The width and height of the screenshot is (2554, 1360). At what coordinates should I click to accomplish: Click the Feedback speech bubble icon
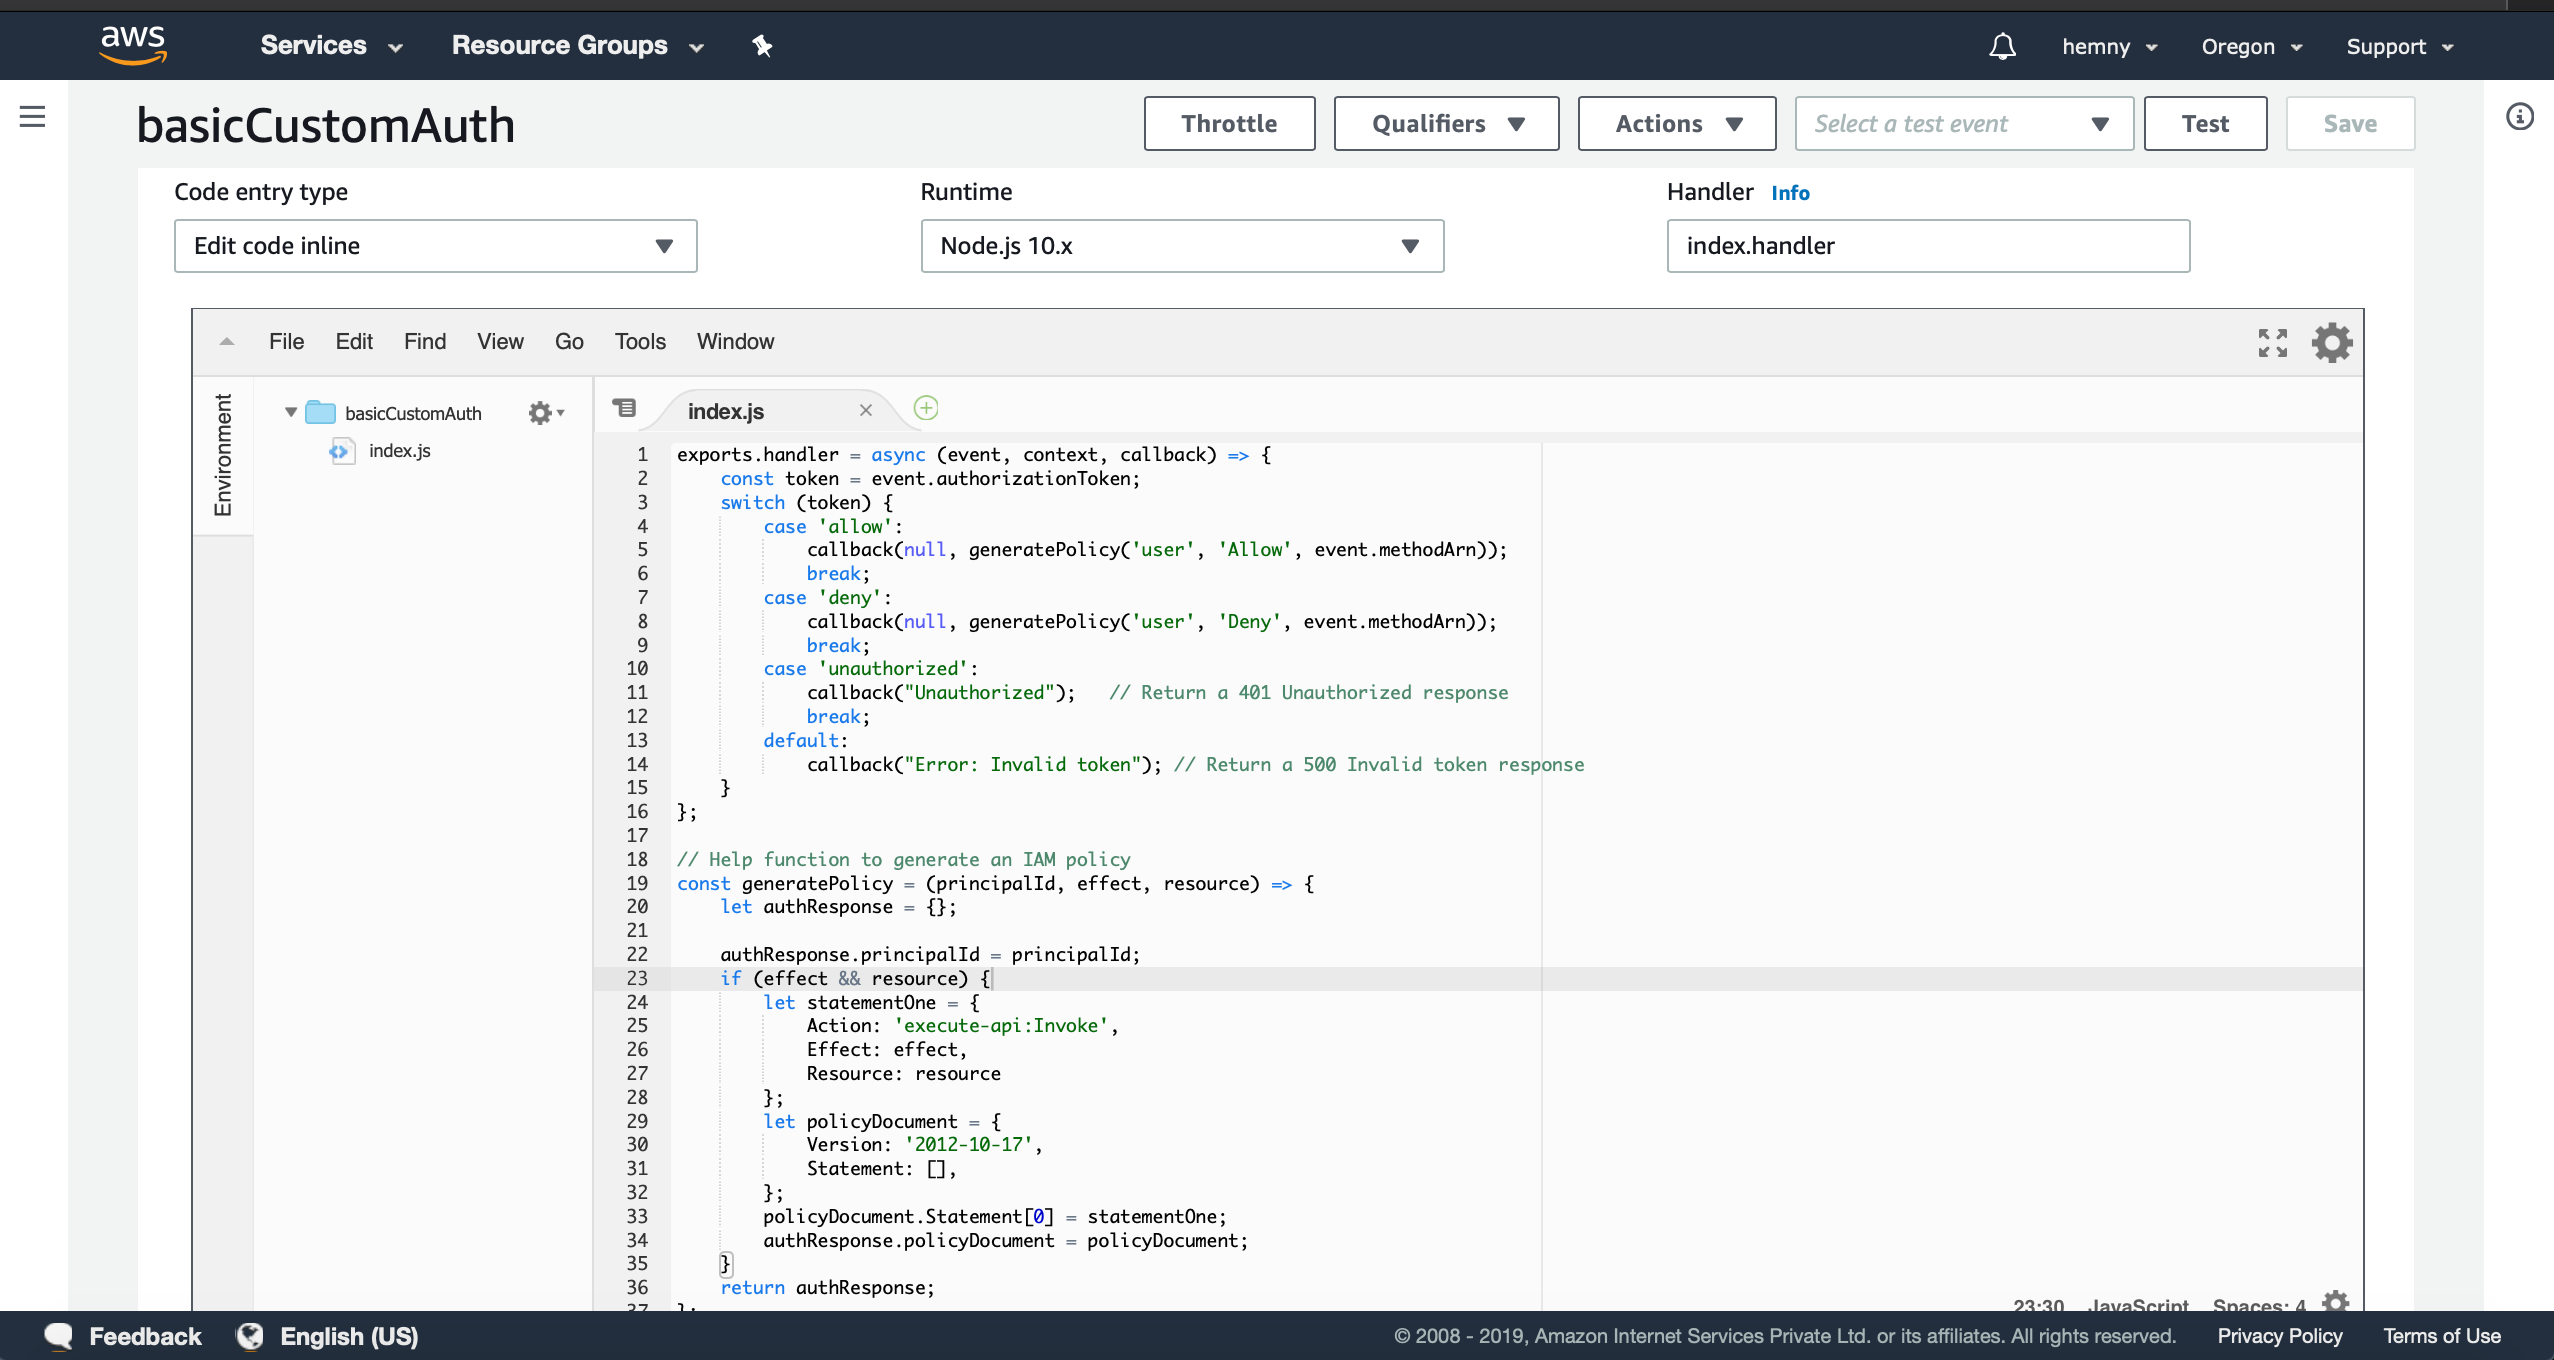[57, 1335]
